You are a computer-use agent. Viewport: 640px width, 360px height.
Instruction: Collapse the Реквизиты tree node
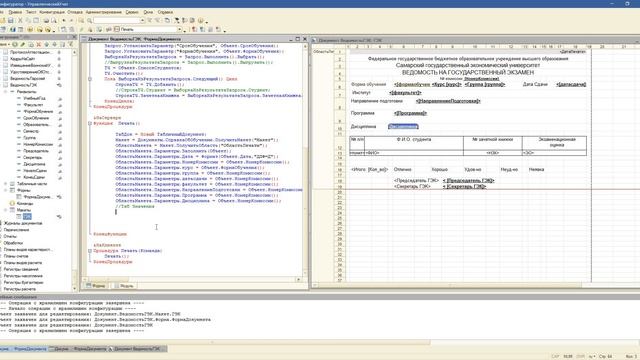click(x=6, y=92)
